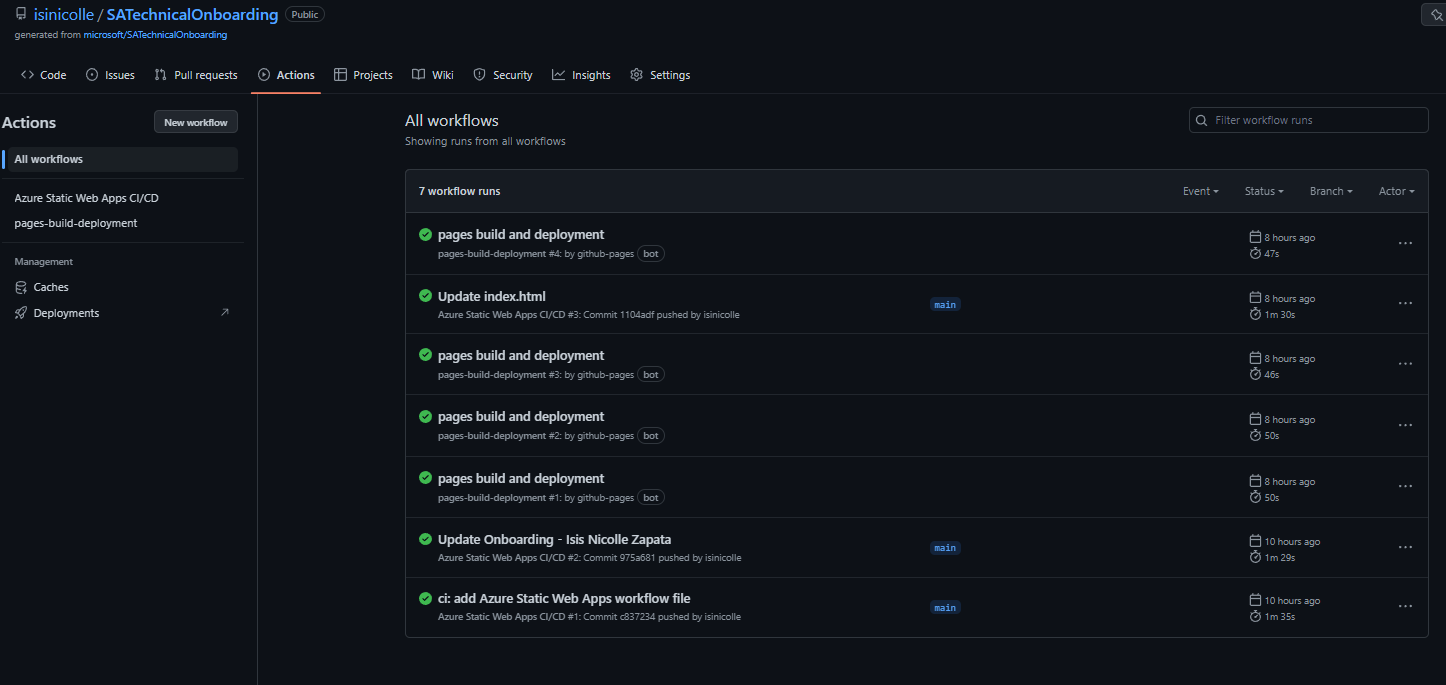Select the Azure Static Web Apps CI/CD workflow
The image size is (1446, 685).
click(86, 198)
